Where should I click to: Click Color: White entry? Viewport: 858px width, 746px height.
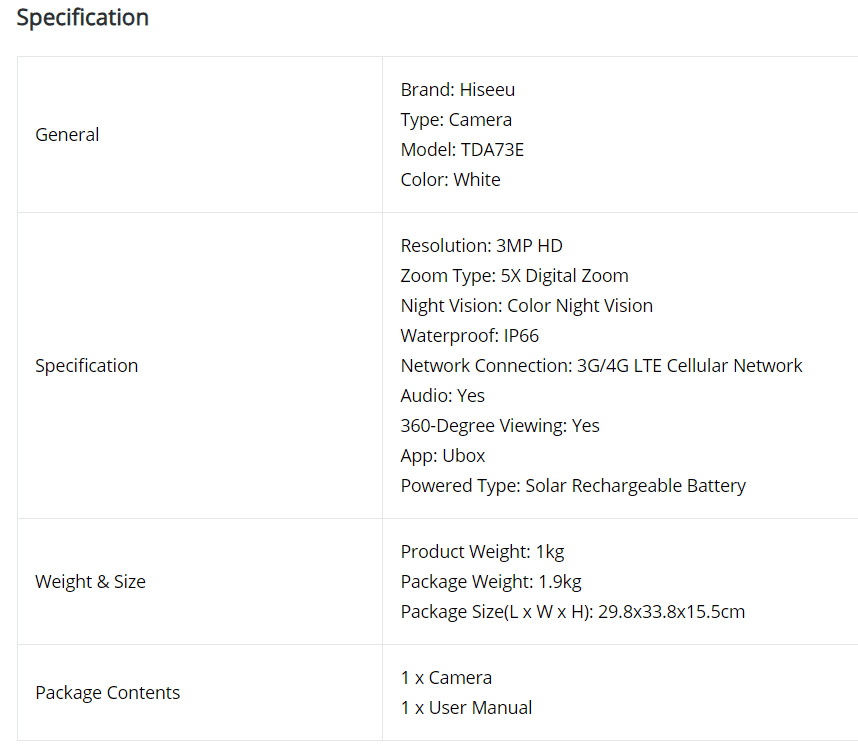click(450, 180)
